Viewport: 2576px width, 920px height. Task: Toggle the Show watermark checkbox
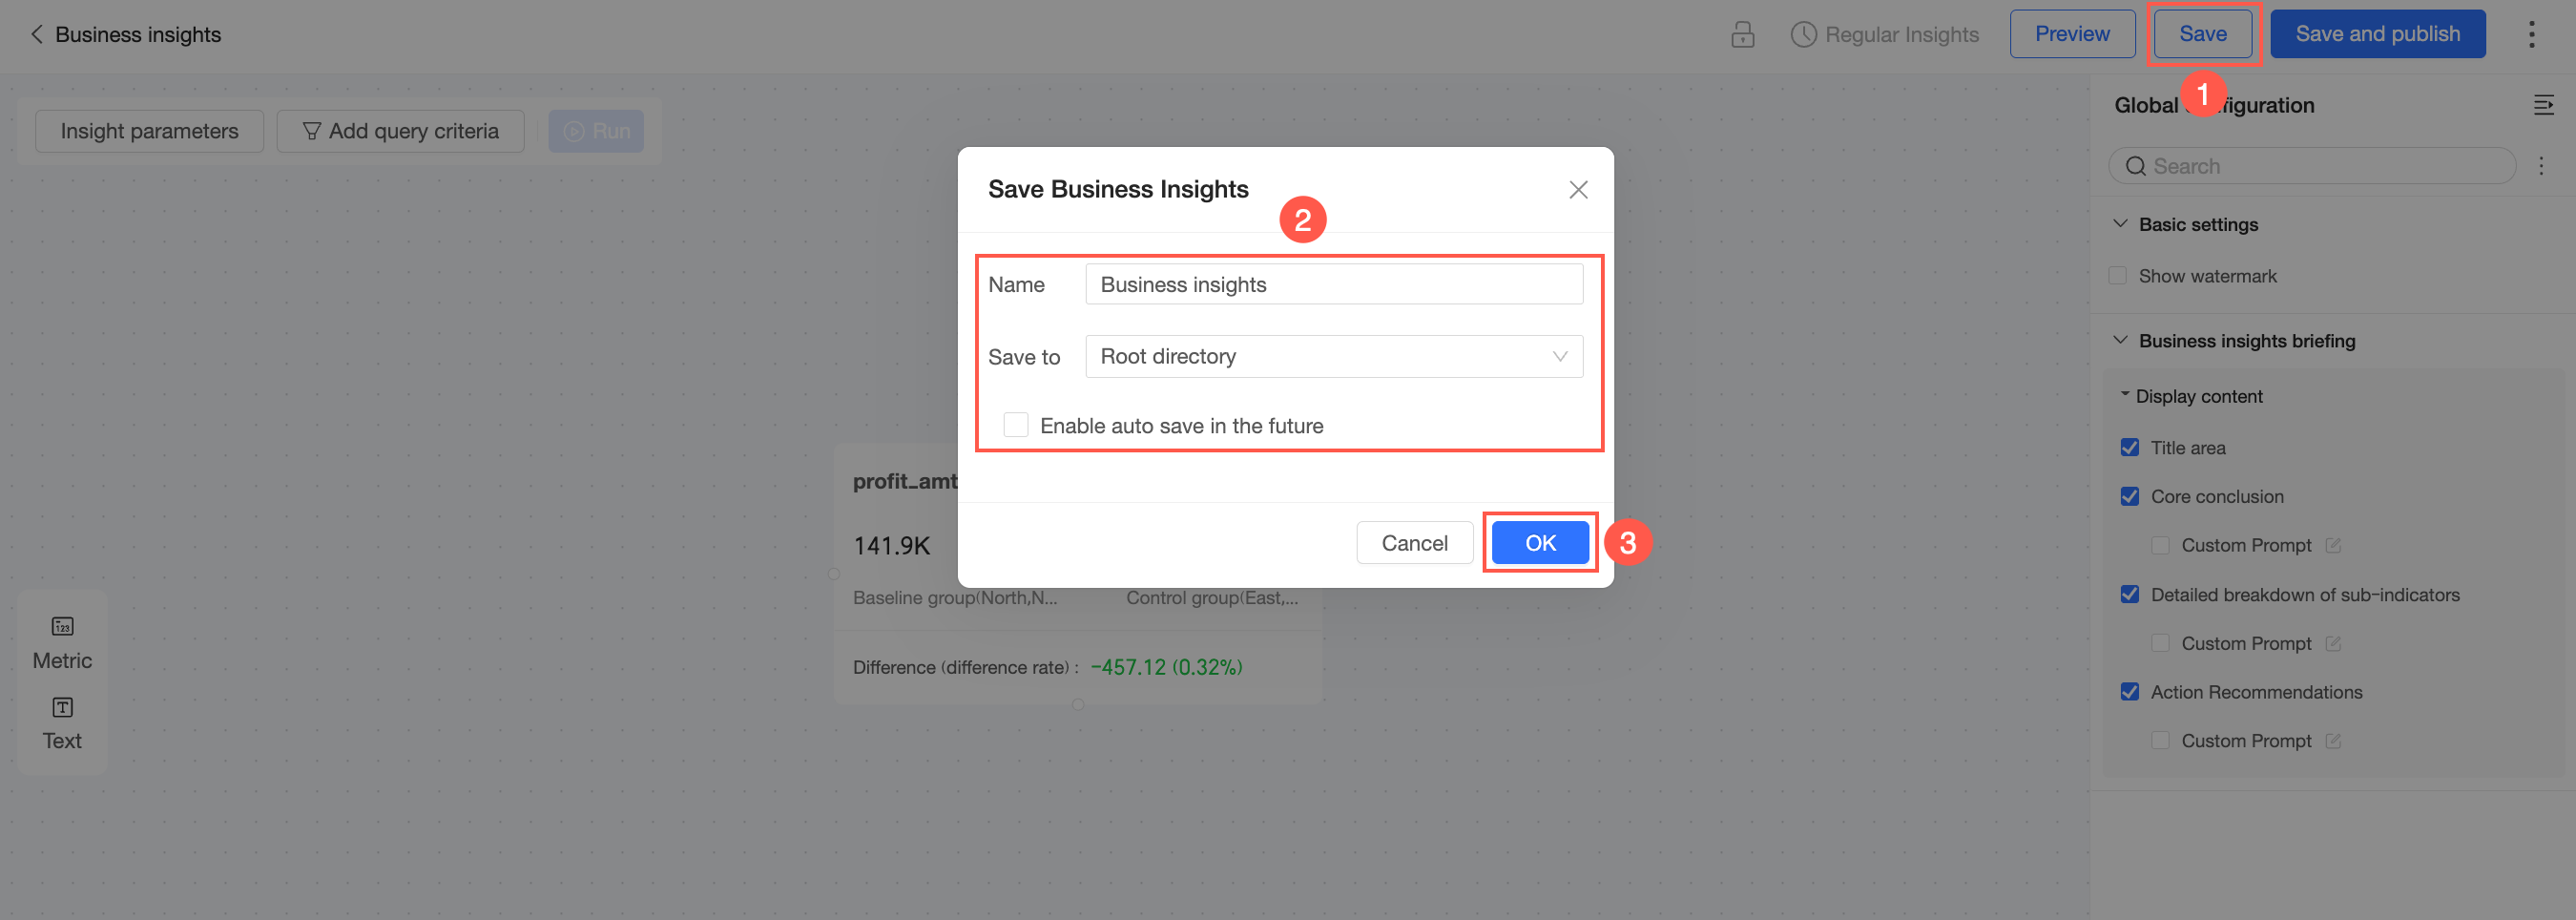pyautogui.click(x=2117, y=276)
